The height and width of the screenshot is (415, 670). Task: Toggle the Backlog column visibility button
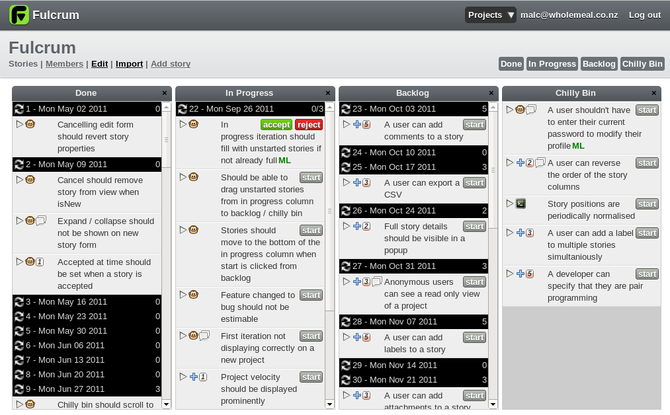[599, 64]
